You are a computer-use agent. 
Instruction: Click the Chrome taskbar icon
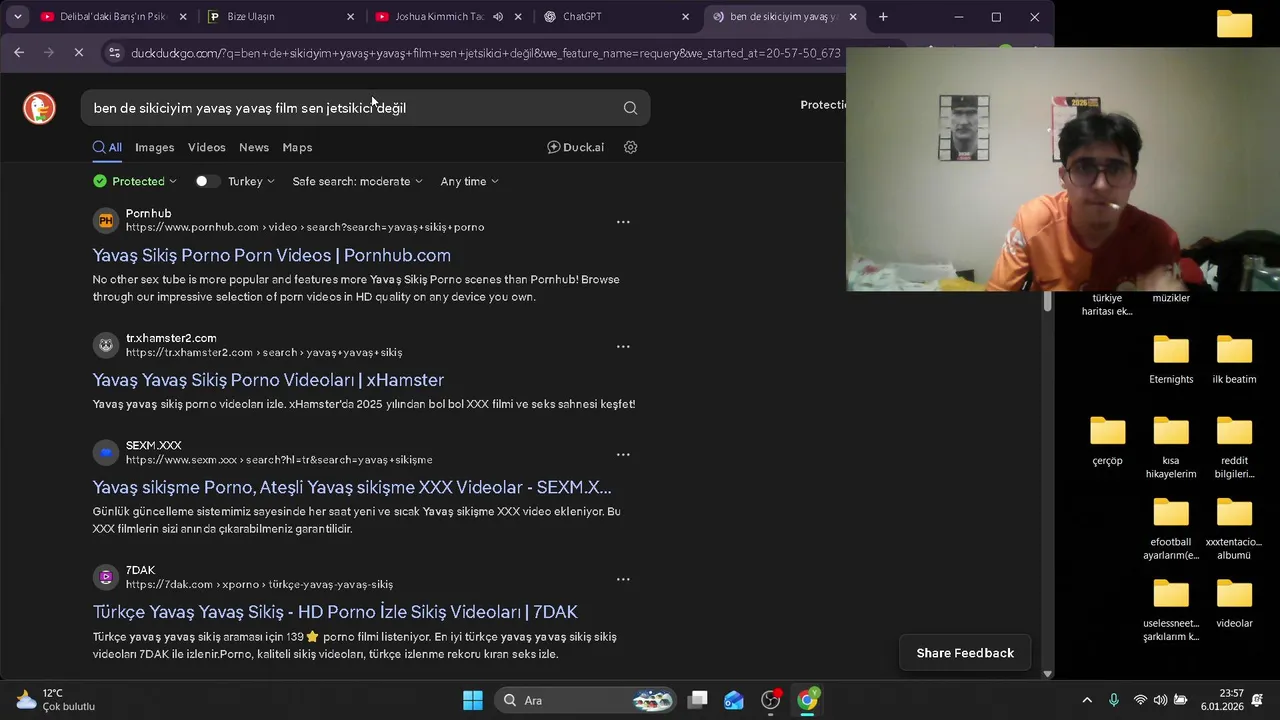coord(807,700)
